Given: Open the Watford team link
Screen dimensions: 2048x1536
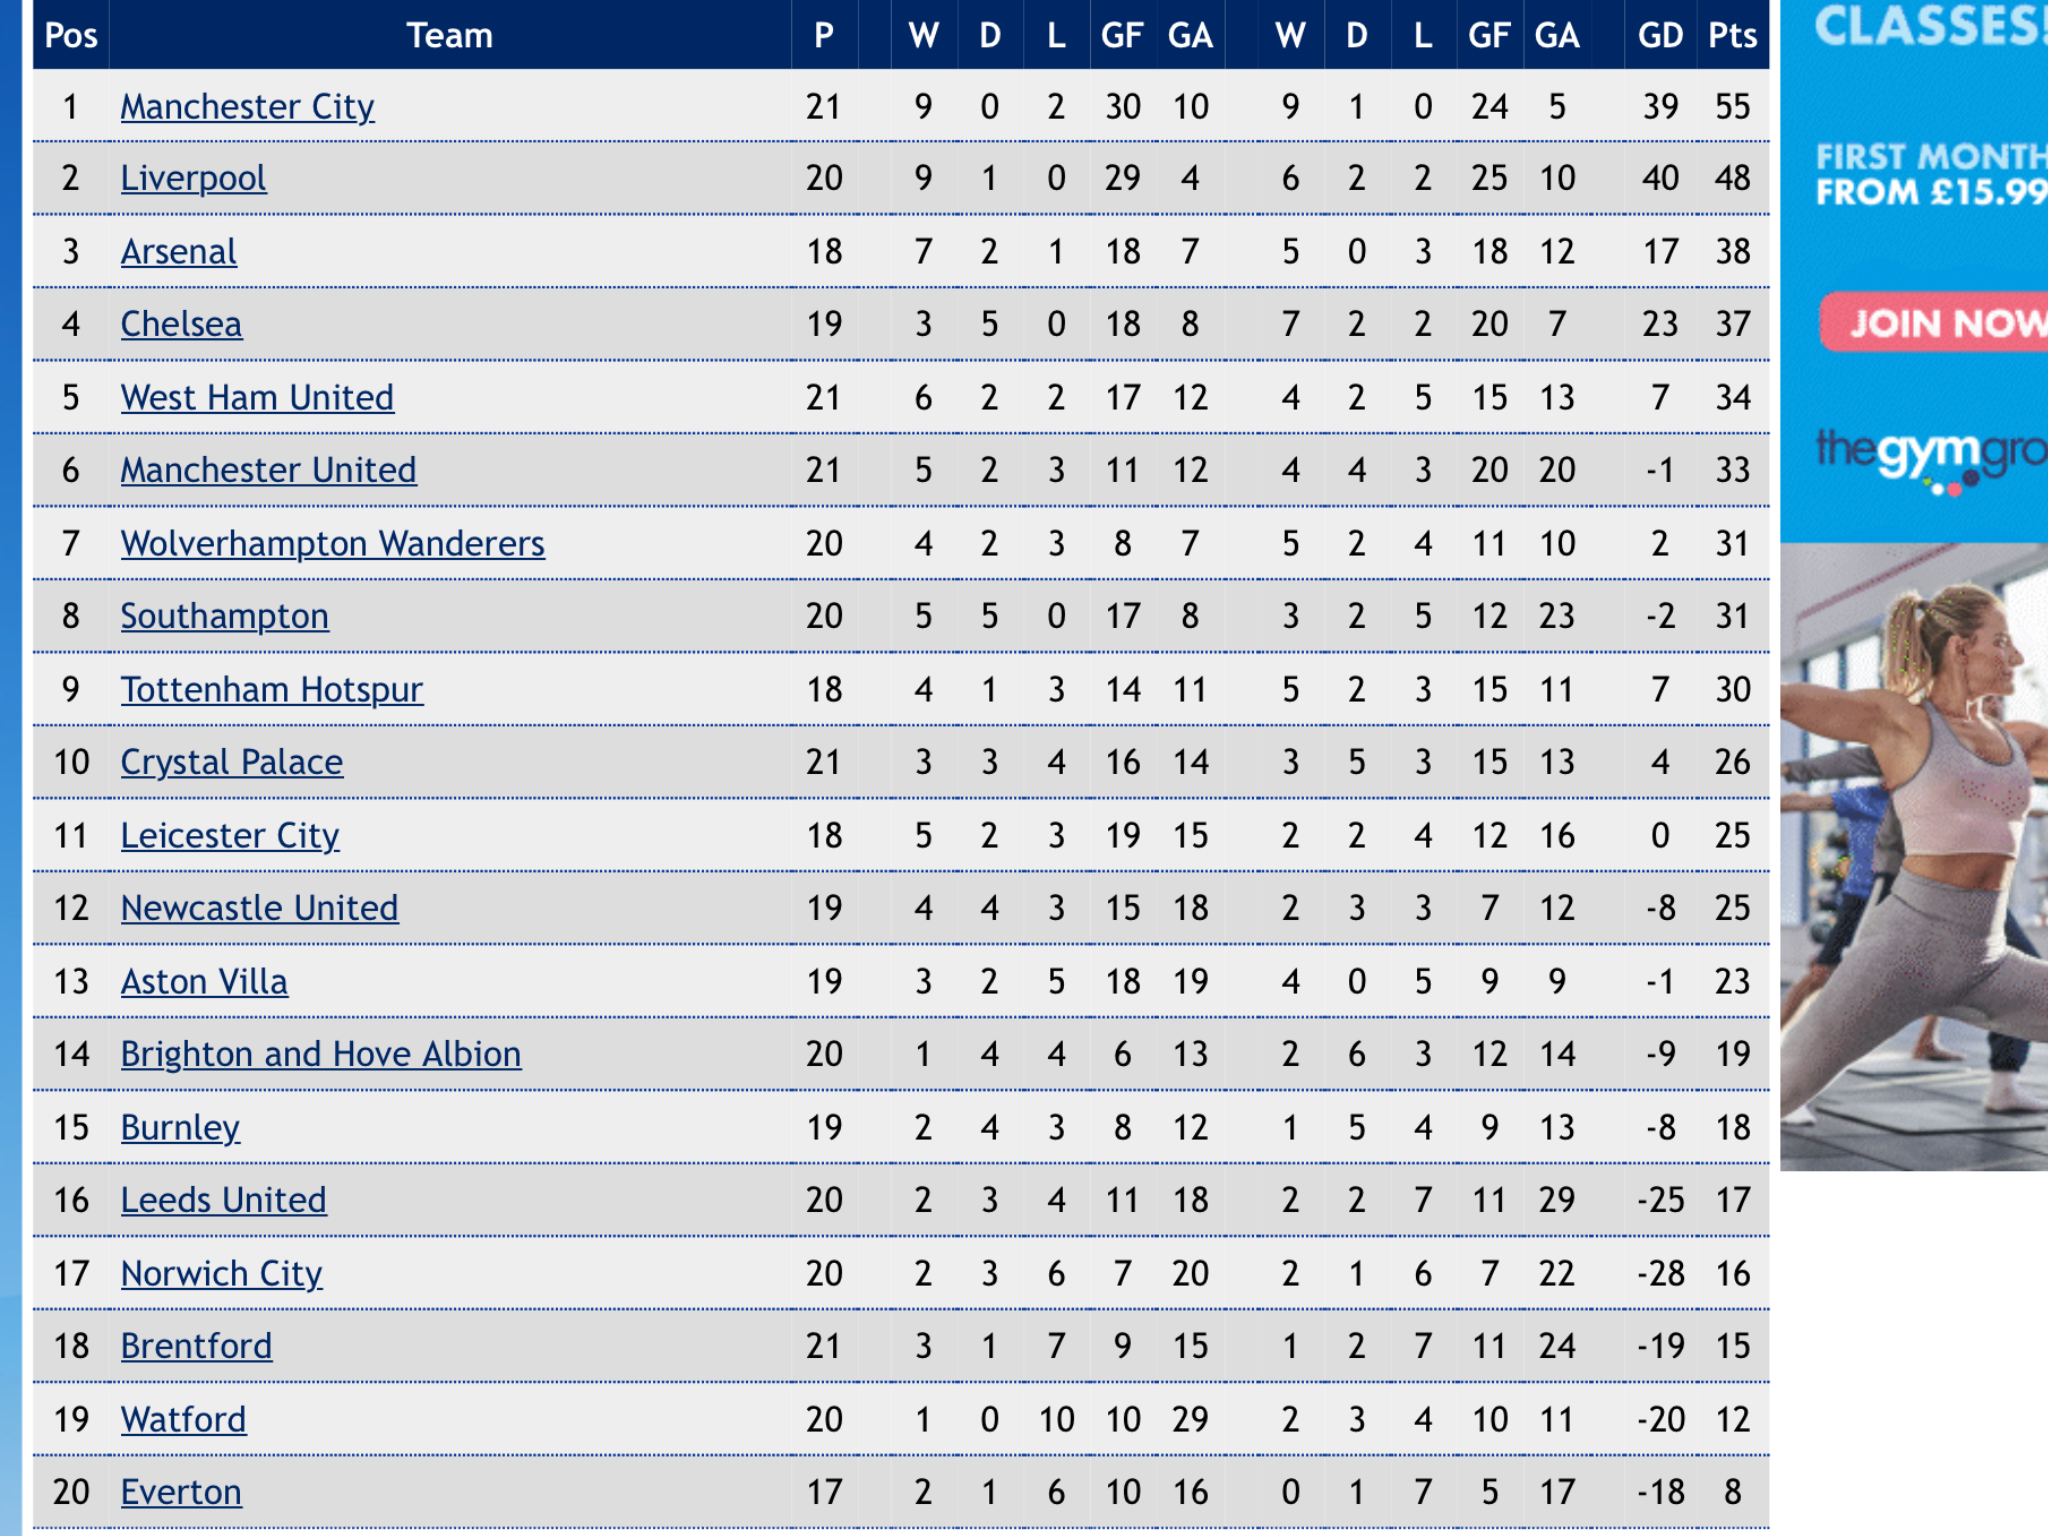Looking at the screenshot, I should click(x=183, y=1419).
